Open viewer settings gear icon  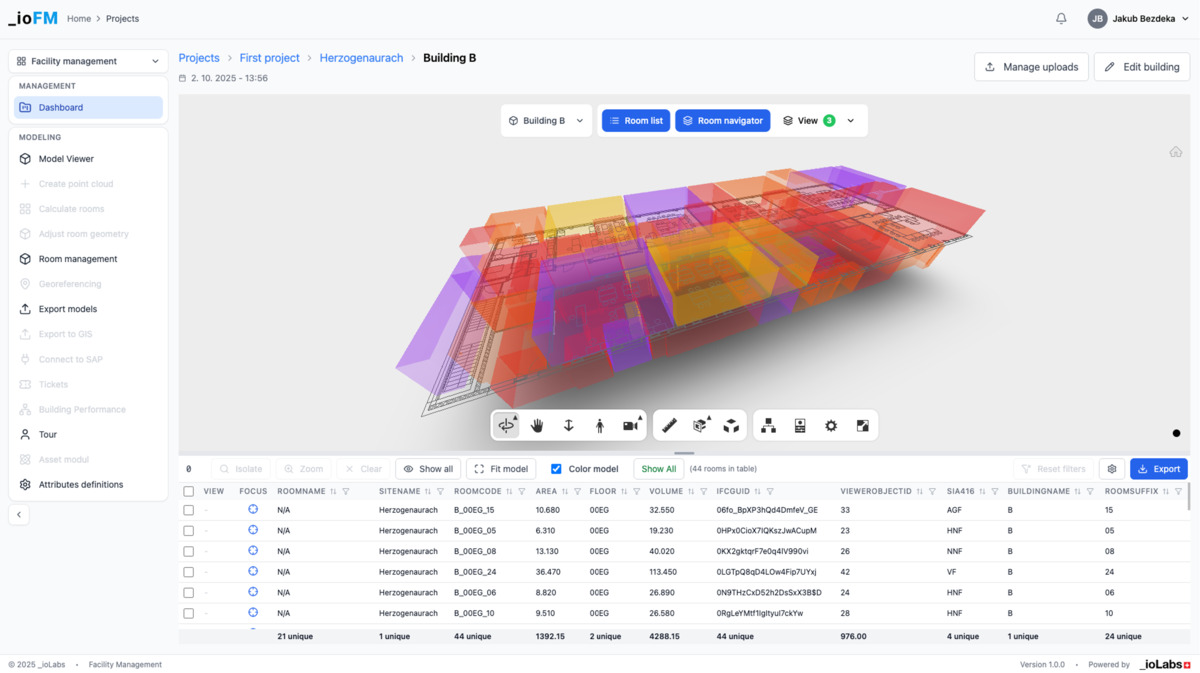coord(831,426)
